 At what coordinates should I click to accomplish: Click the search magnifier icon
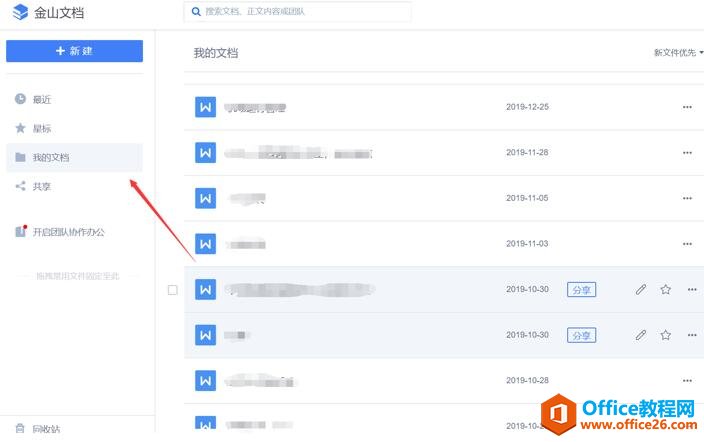tap(196, 12)
